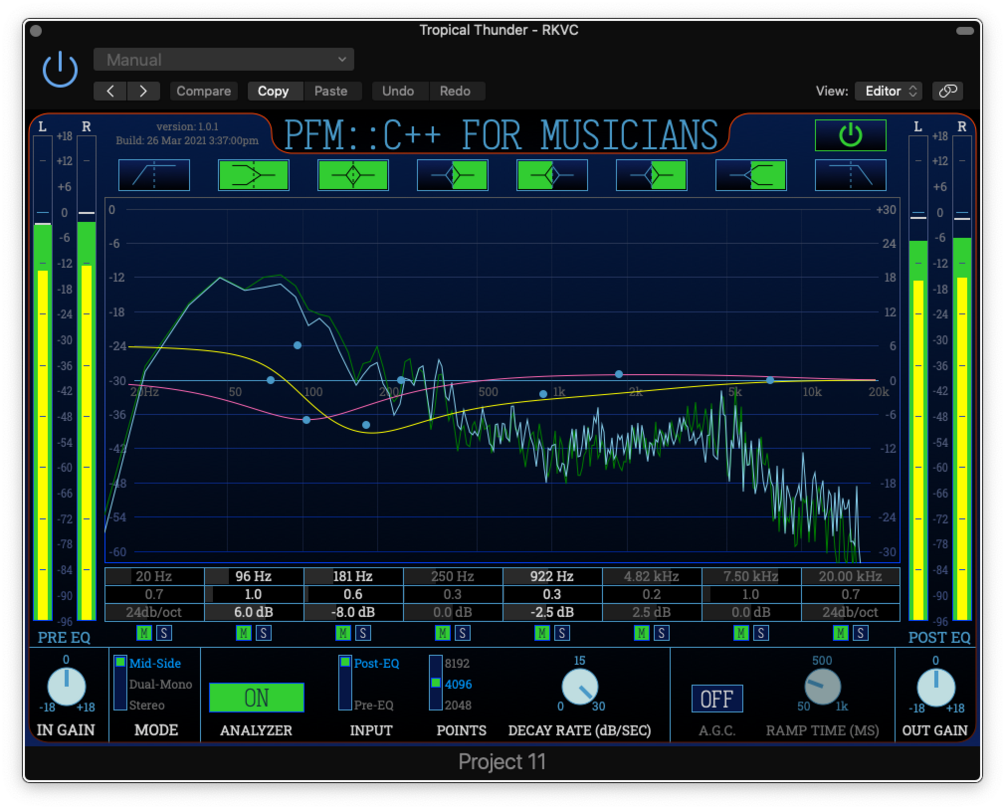Toggle the third band peak filter icon

pos(353,175)
